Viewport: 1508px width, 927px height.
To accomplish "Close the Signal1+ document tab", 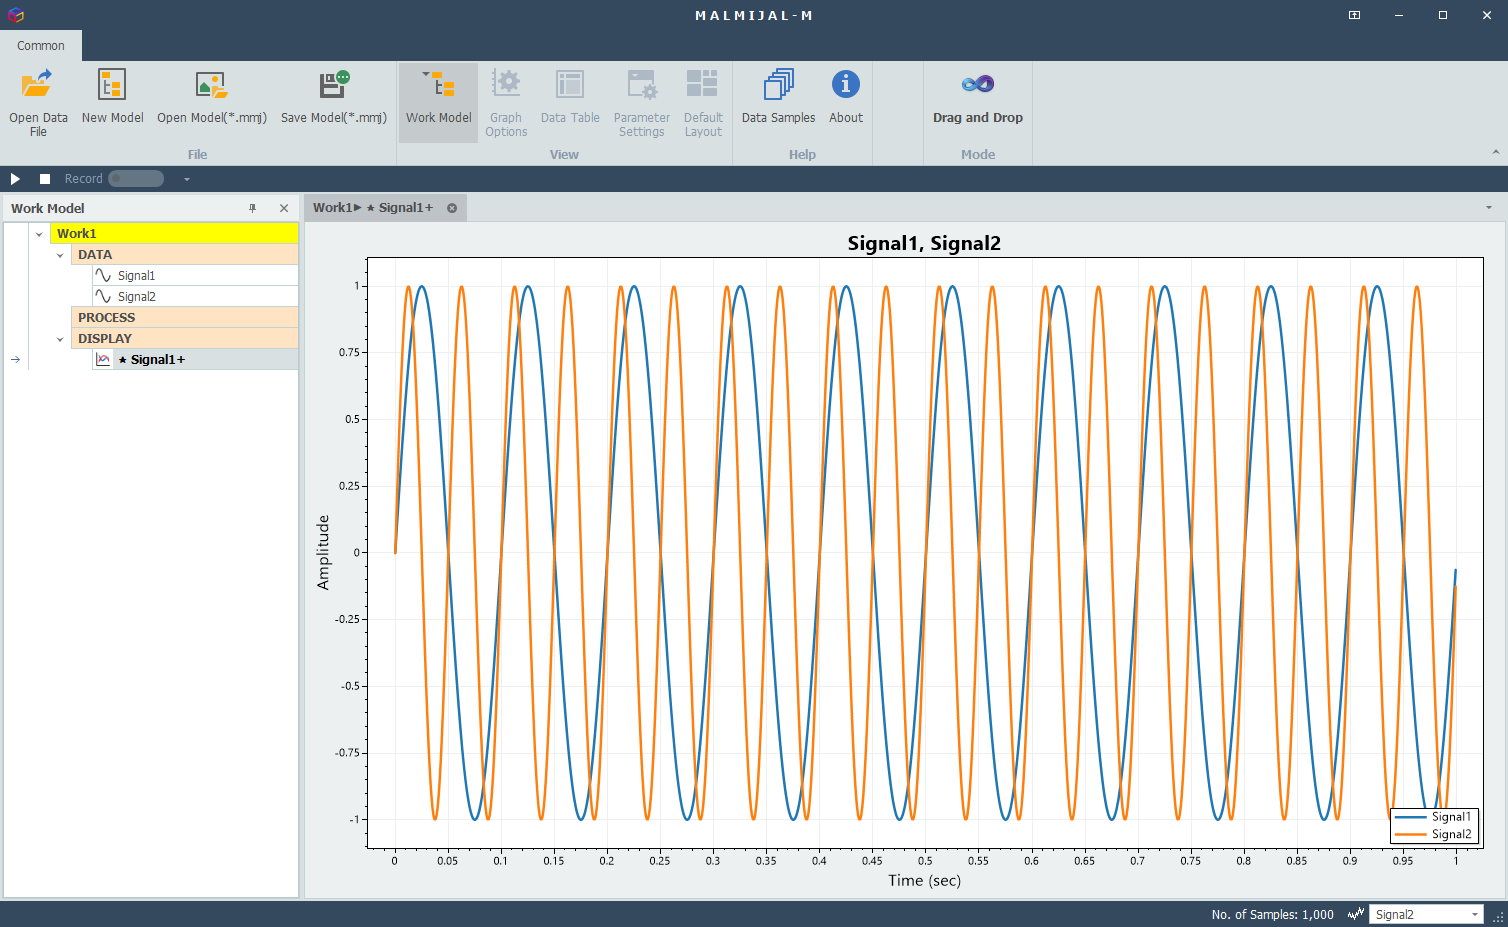I will click(452, 208).
